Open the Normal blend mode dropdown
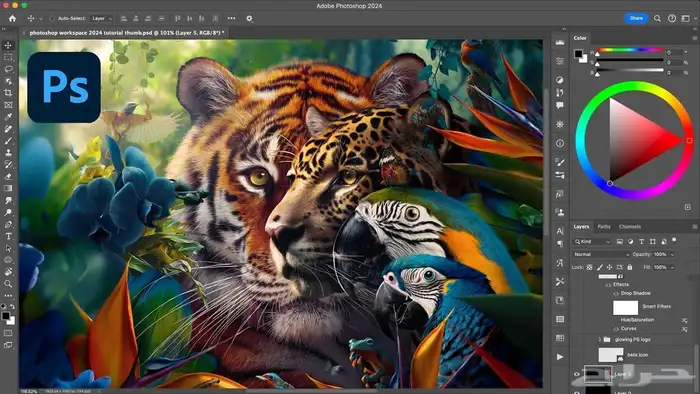 pyautogui.click(x=601, y=254)
